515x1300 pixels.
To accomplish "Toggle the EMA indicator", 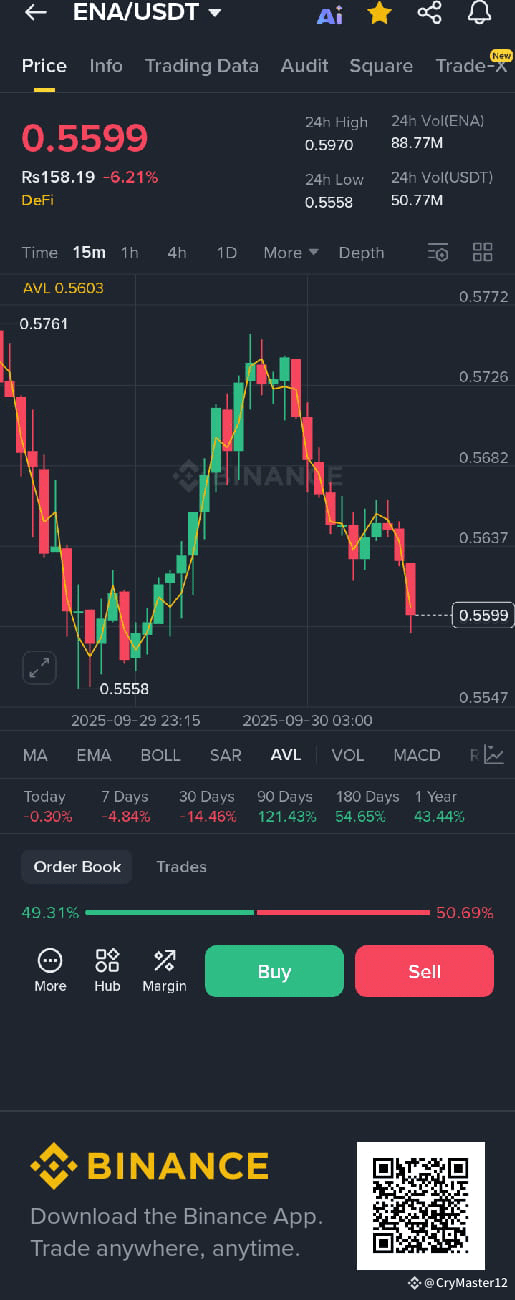I will tap(94, 755).
